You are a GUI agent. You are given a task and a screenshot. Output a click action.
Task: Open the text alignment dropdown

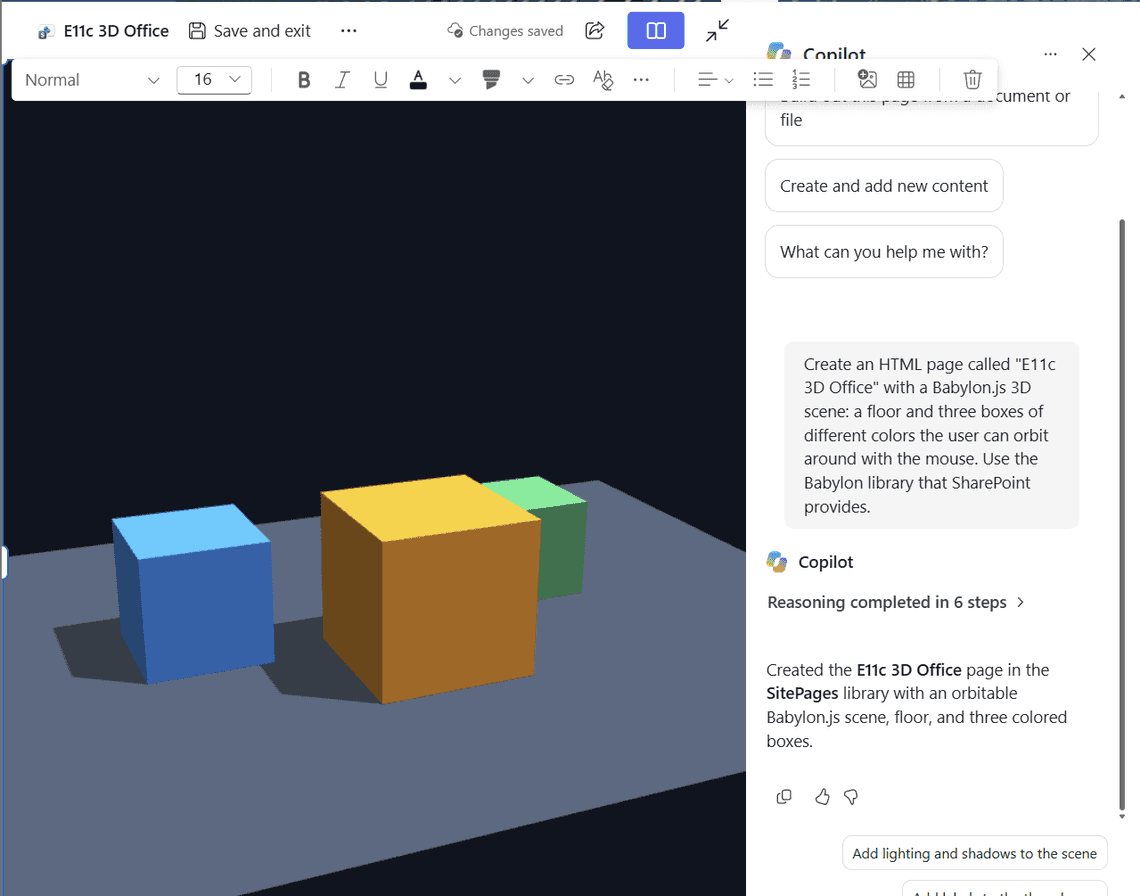pos(715,80)
